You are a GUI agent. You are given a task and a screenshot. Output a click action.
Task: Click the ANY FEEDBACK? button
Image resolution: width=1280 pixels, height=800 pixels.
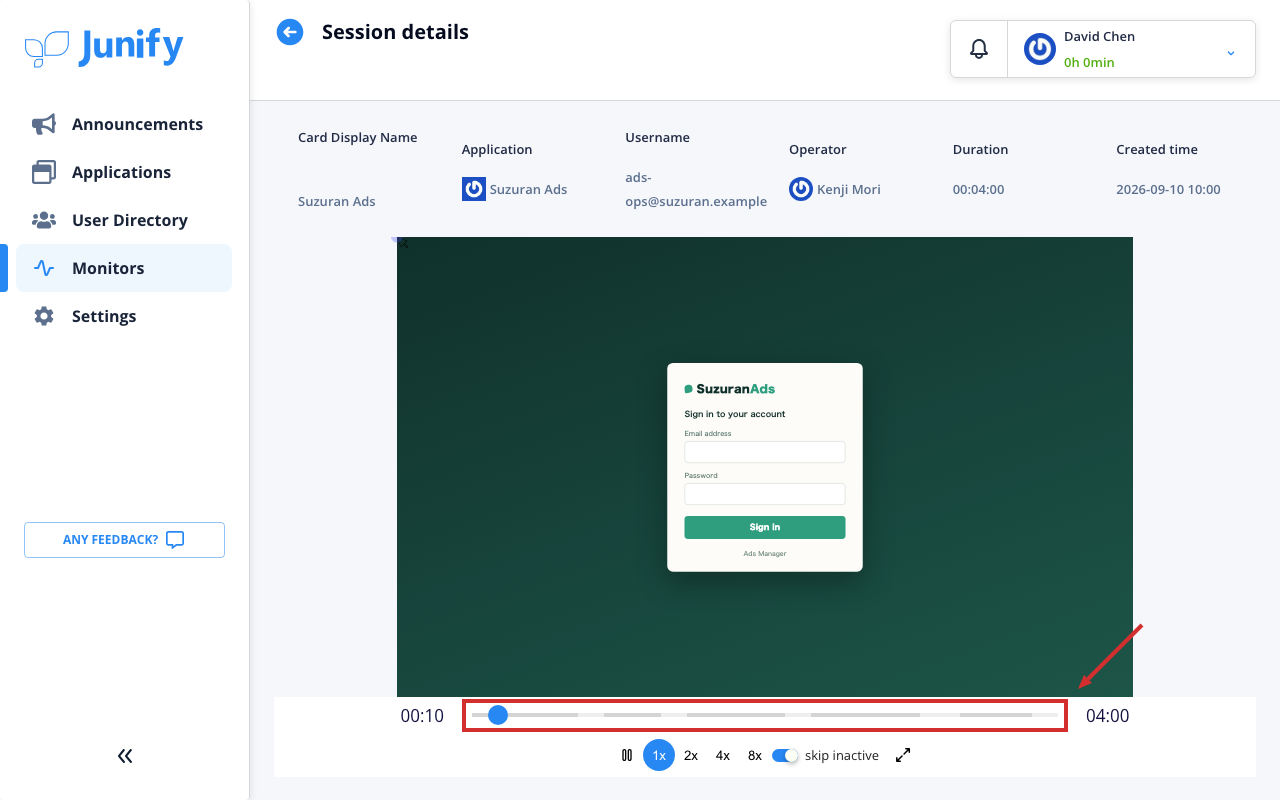[124, 540]
